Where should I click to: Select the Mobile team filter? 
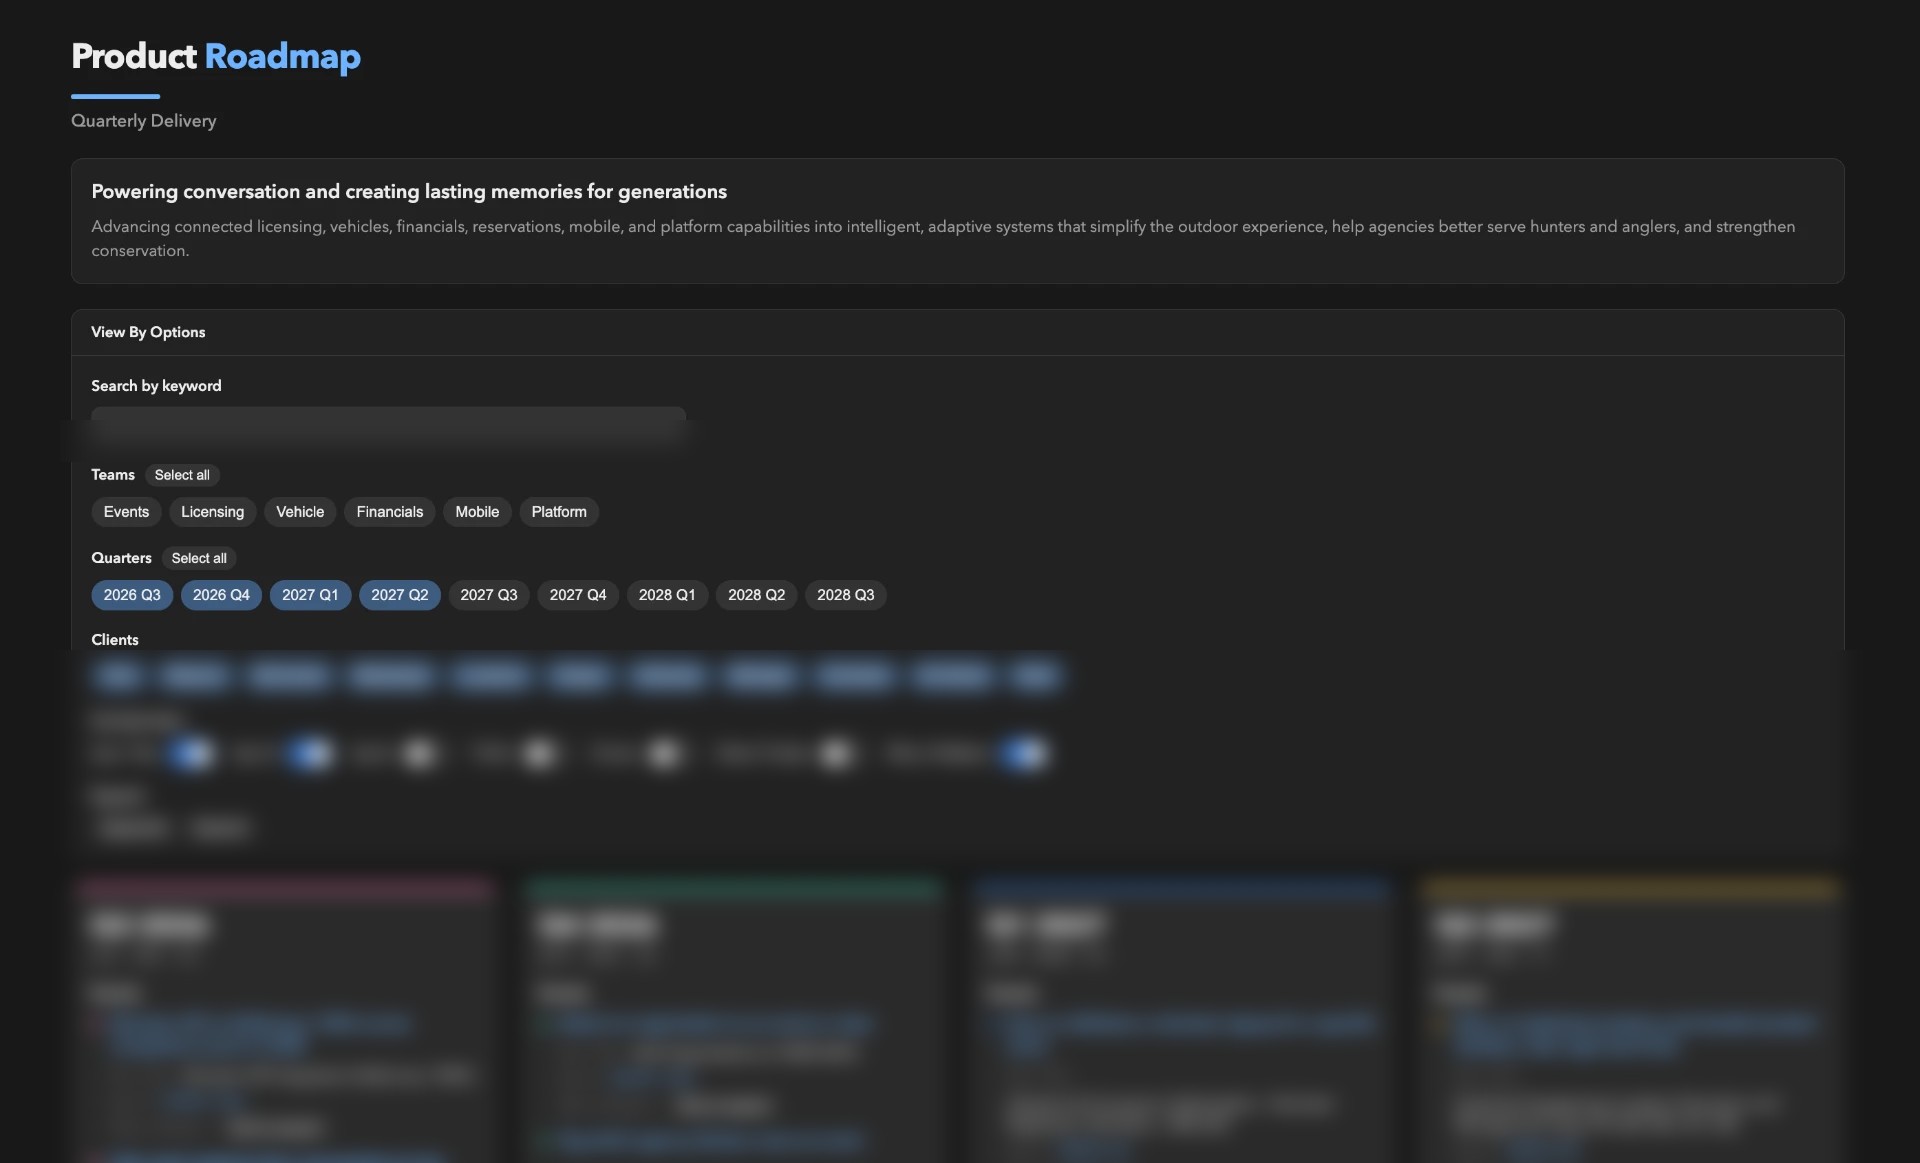(477, 512)
